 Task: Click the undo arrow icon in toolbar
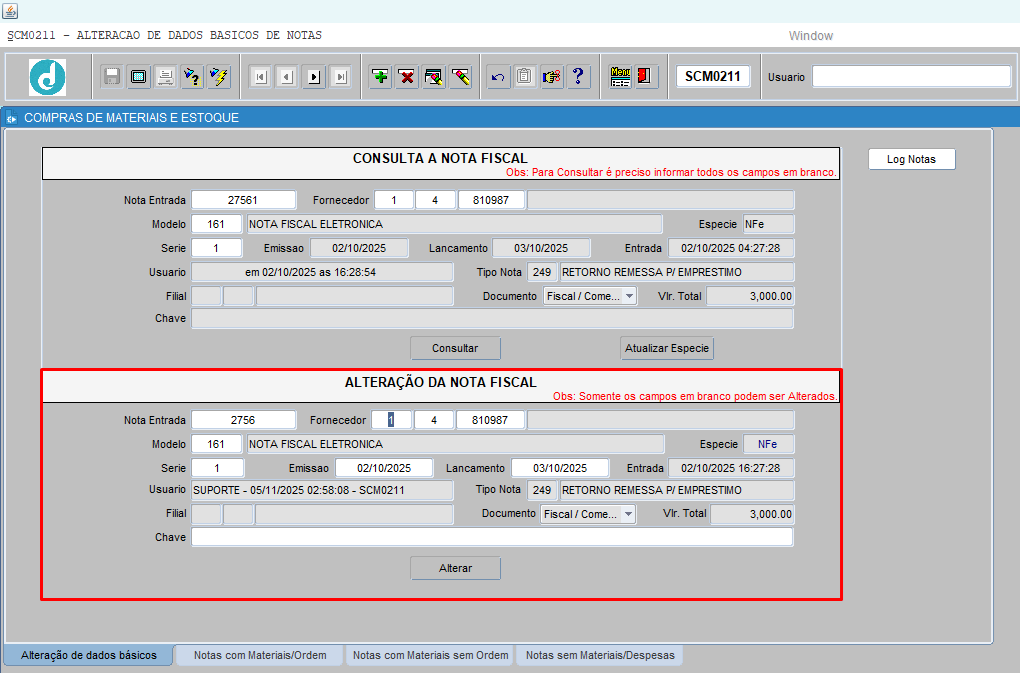click(498, 77)
